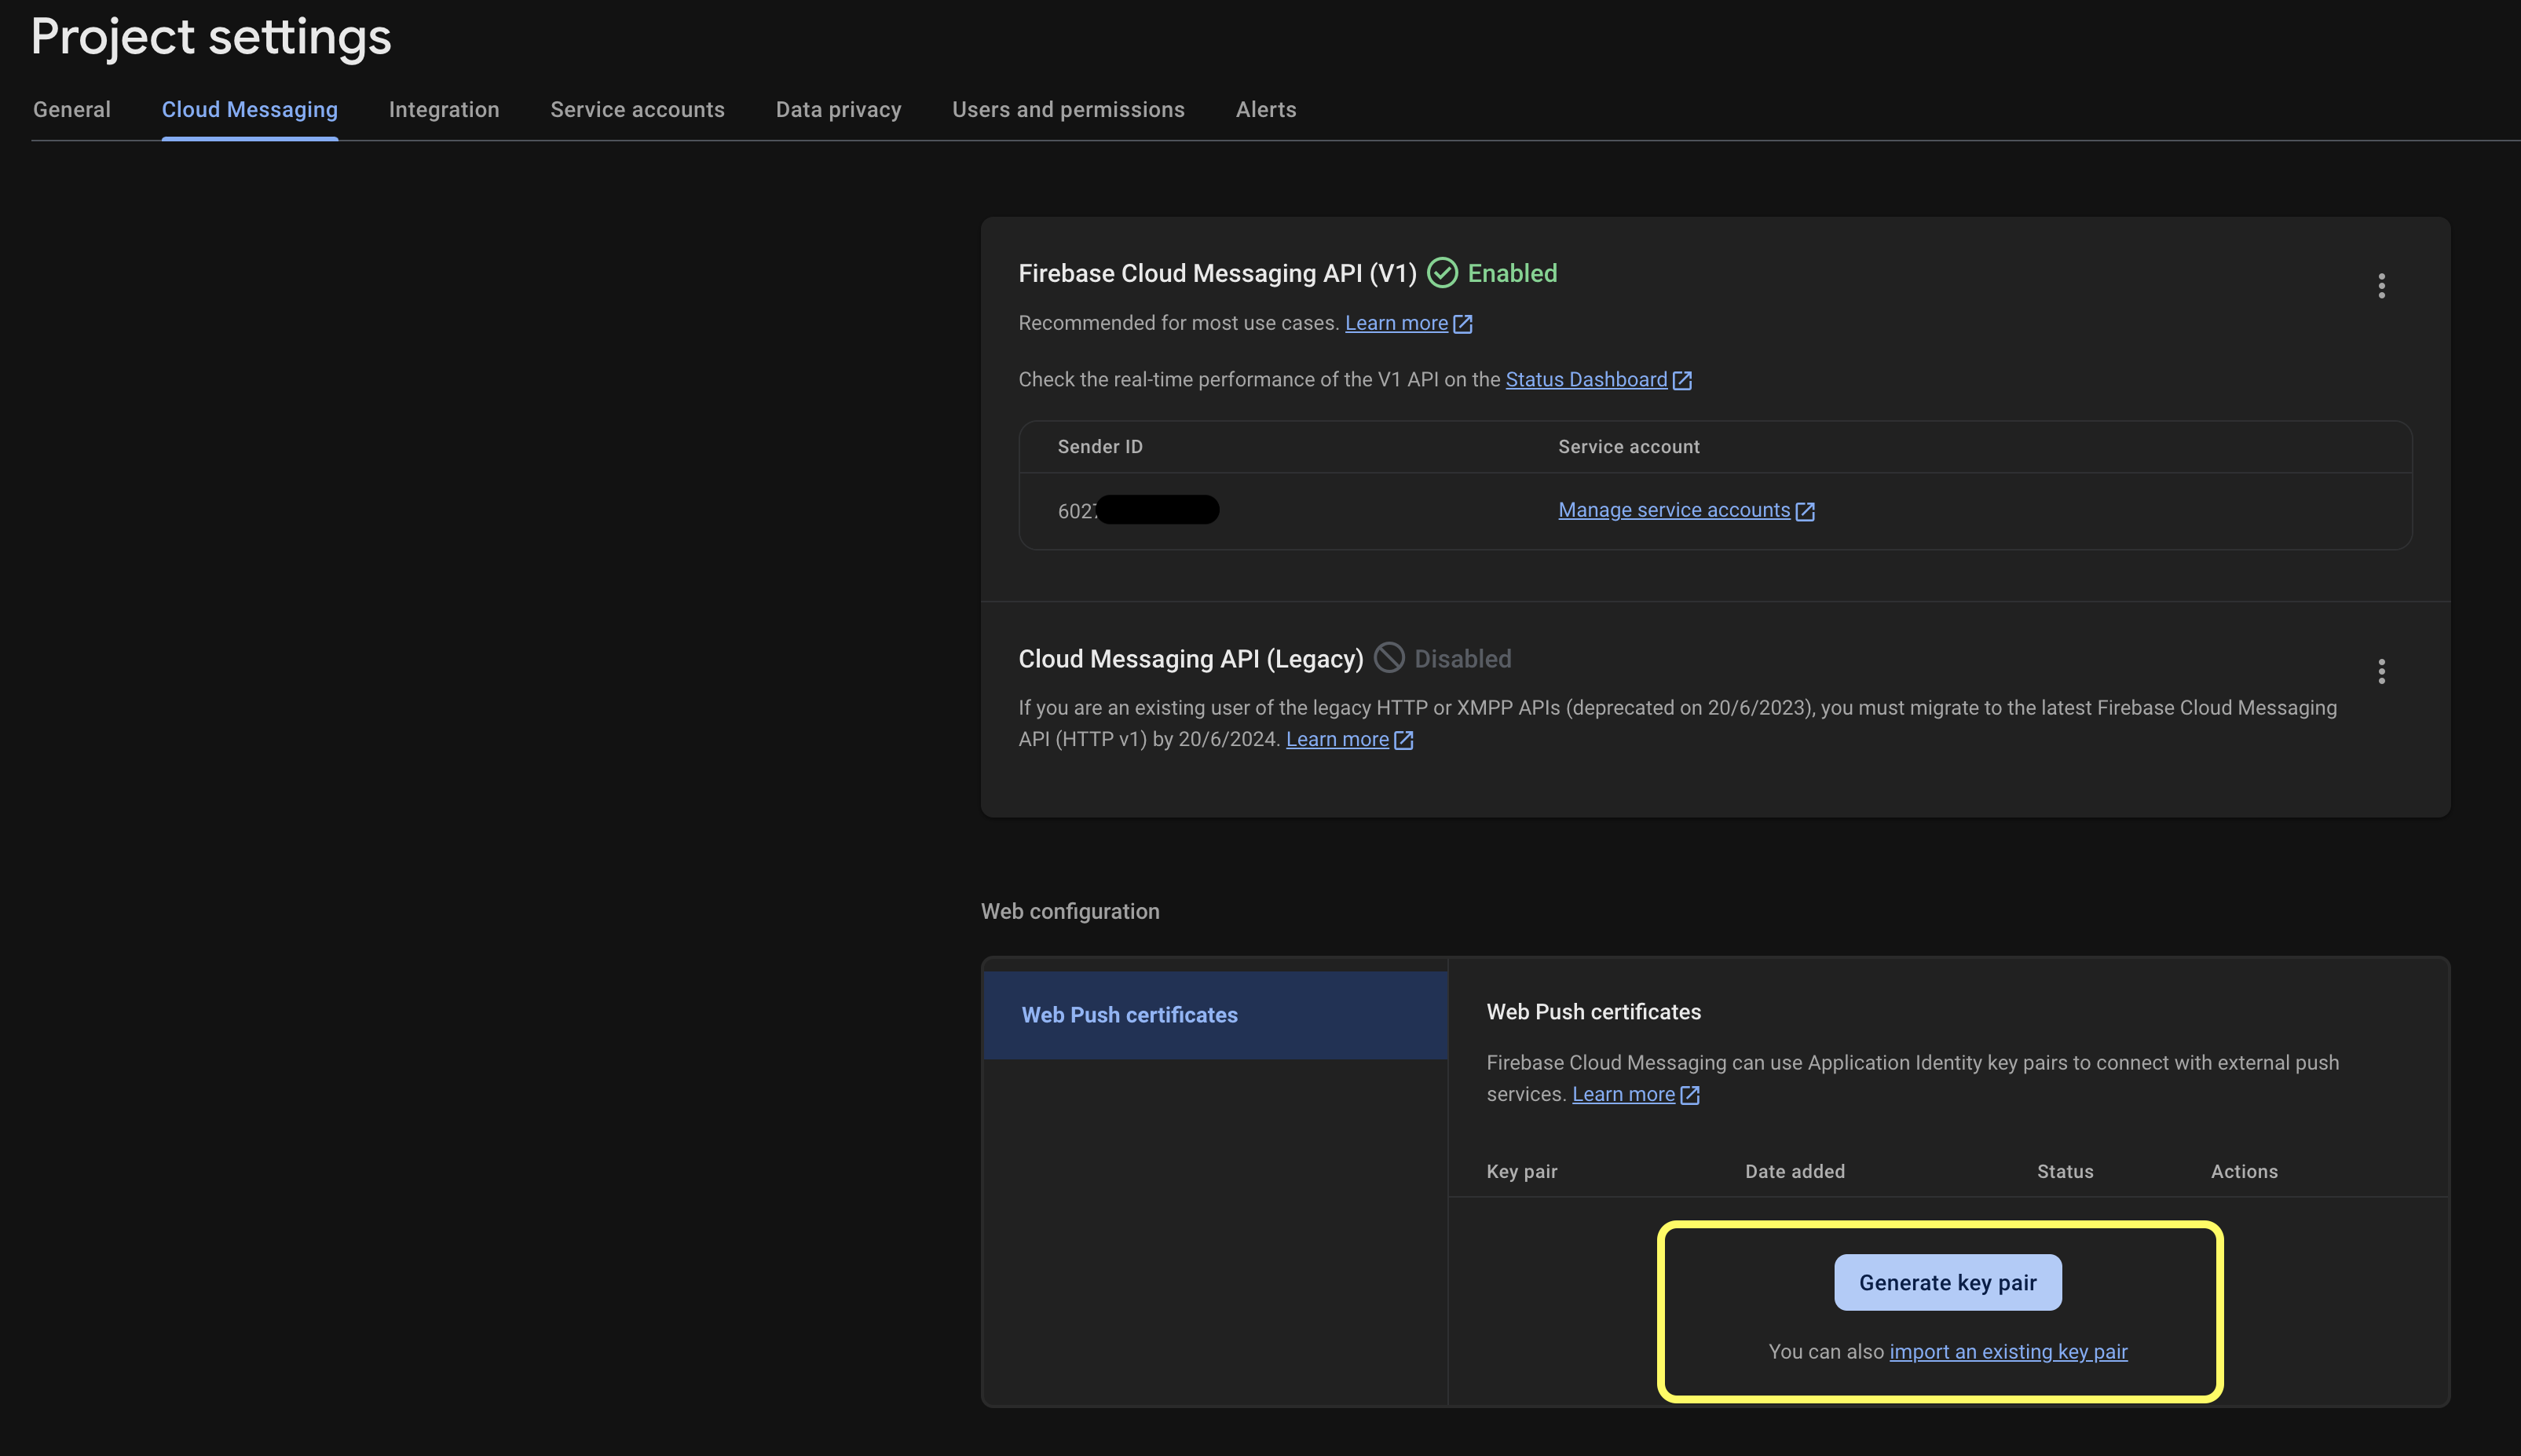
Task: Click Learn more in Web Push certificates description
Action: (x=1623, y=1094)
